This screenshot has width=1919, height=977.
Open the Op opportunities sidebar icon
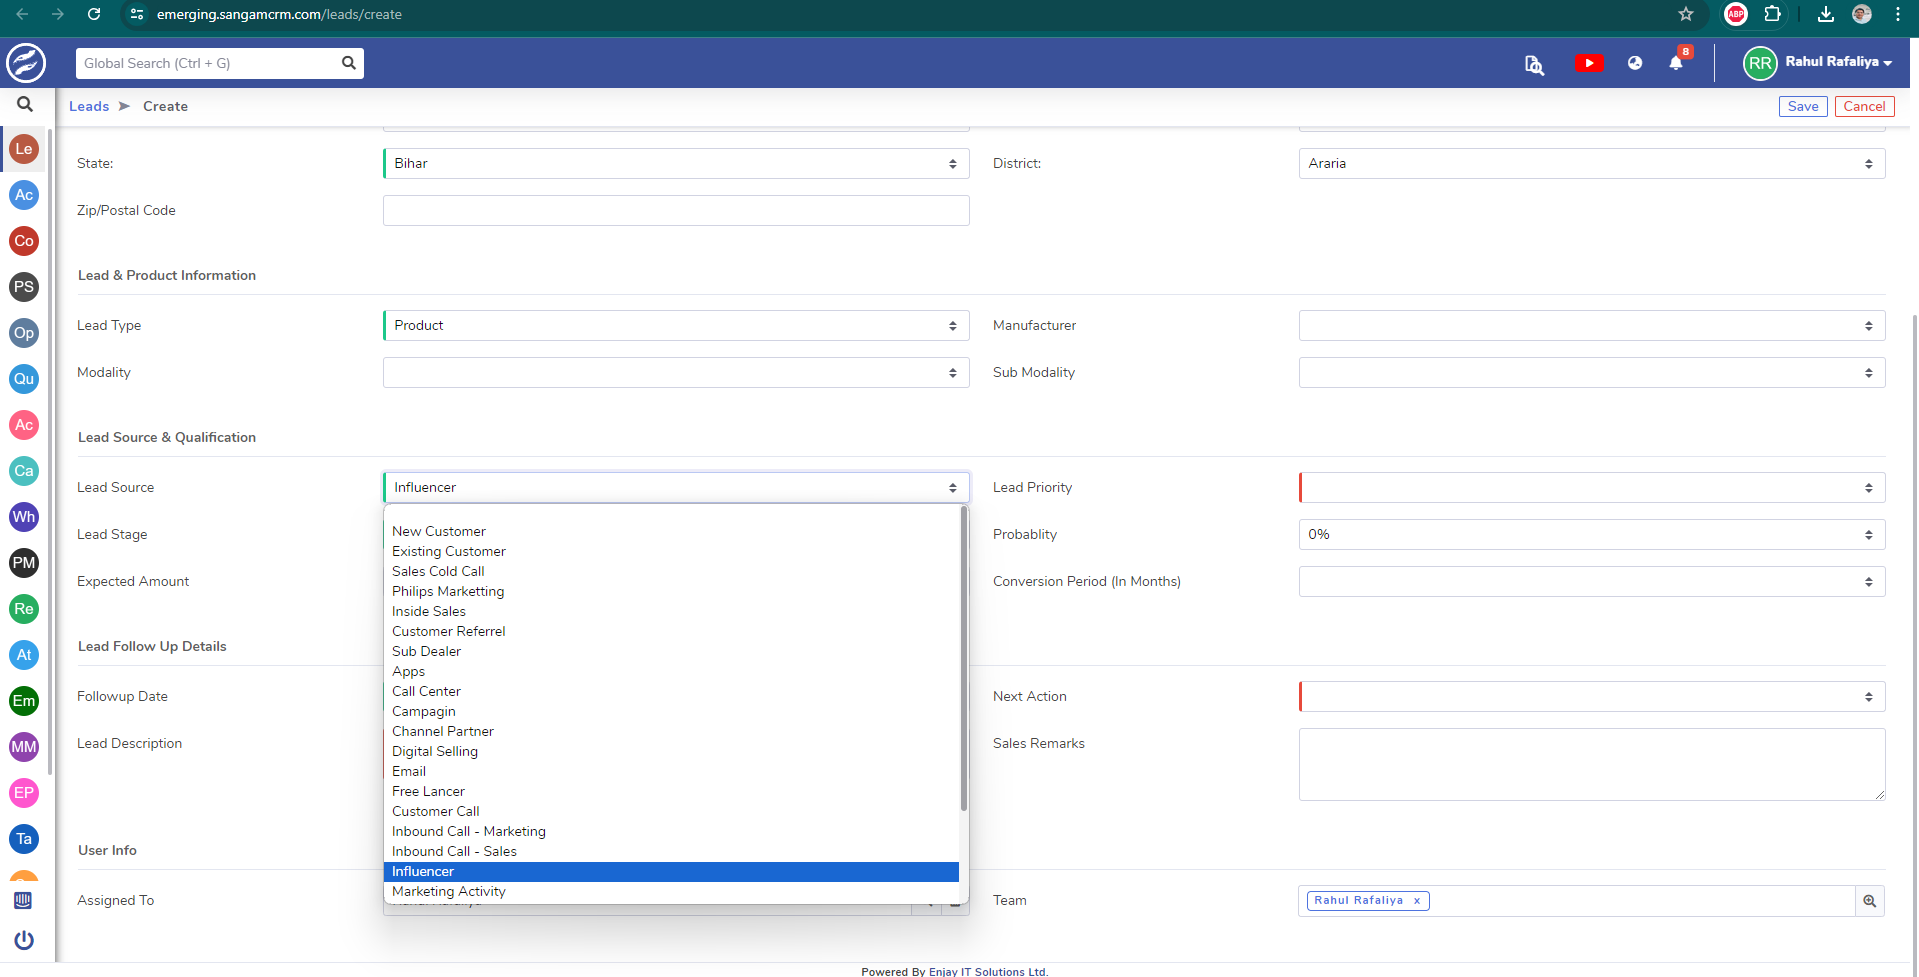click(24, 333)
